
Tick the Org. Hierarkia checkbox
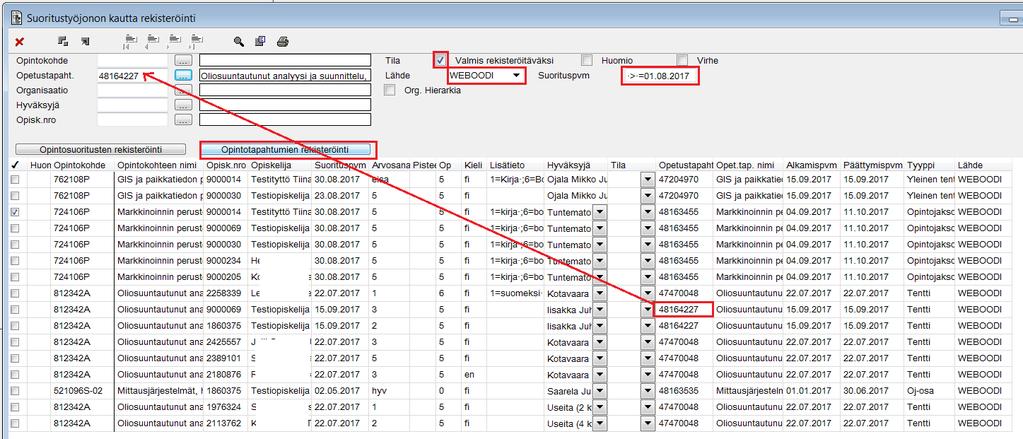click(x=389, y=90)
